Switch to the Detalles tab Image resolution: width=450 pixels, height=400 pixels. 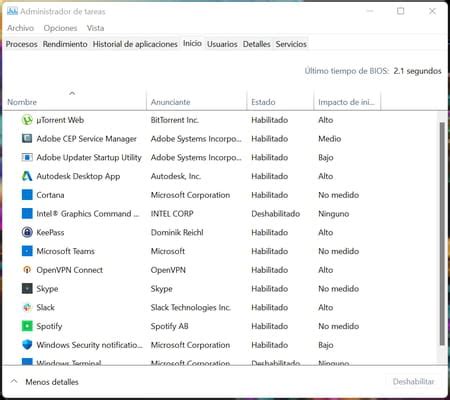(x=256, y=44)
